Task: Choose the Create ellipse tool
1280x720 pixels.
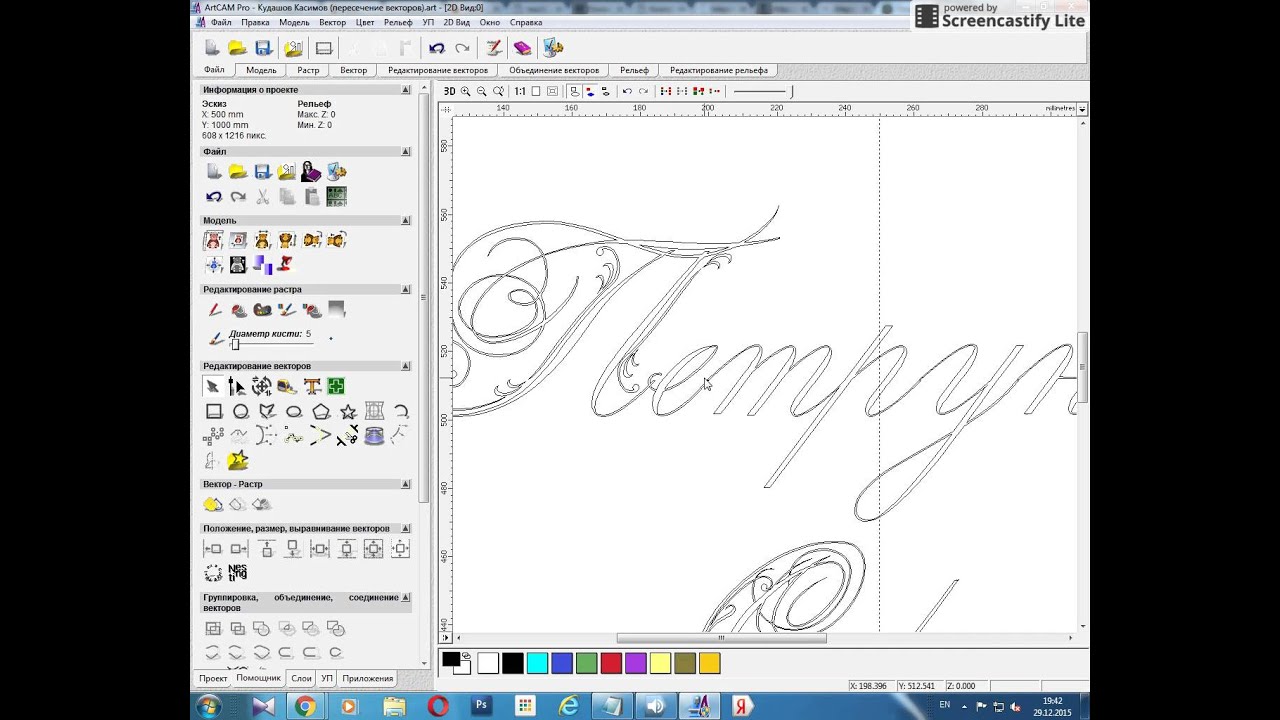Action: [294, 411]
